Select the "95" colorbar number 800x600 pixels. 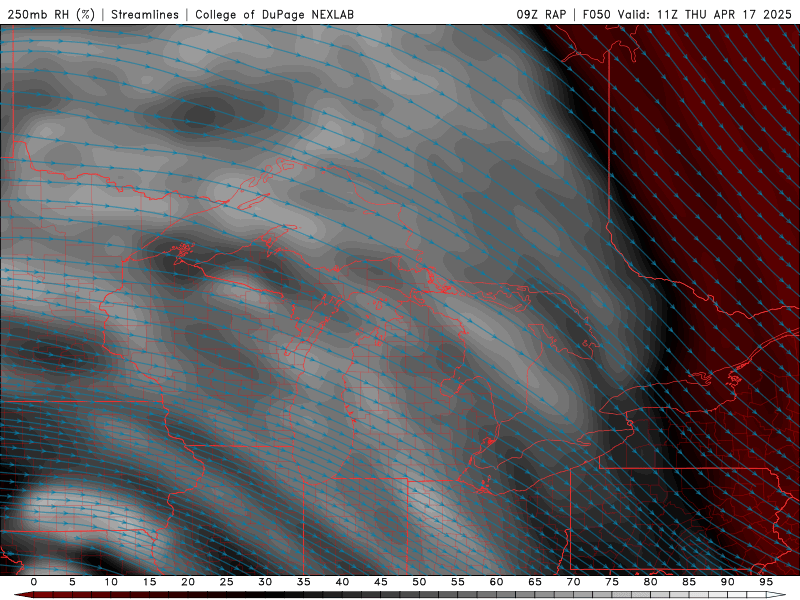[766, 582]
